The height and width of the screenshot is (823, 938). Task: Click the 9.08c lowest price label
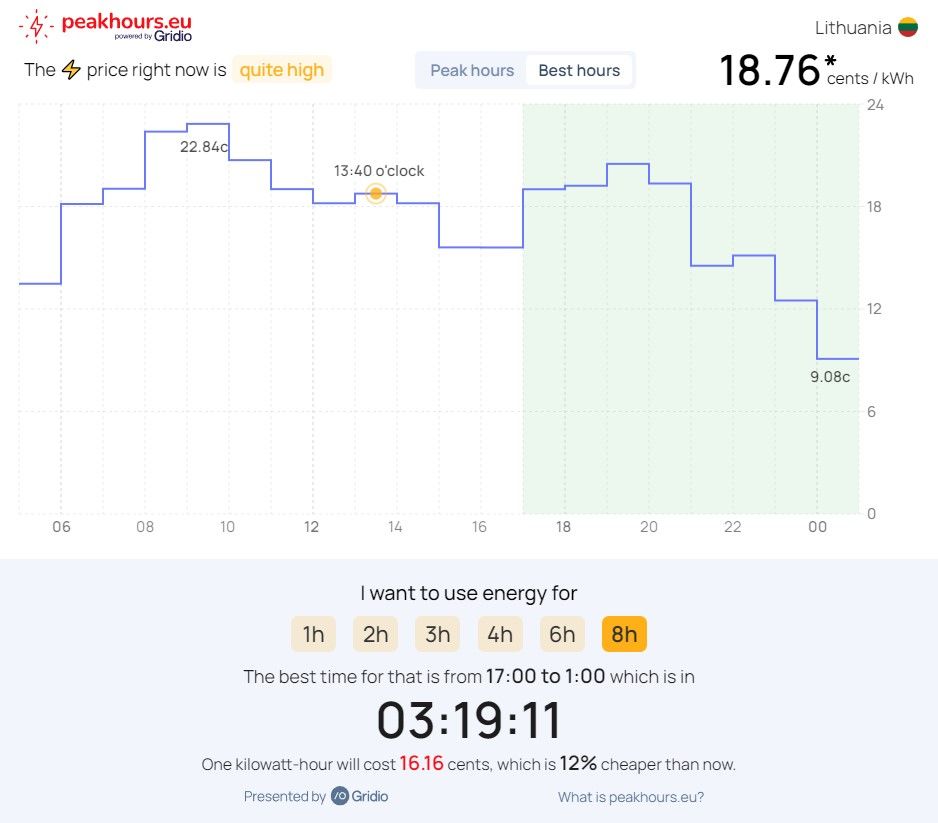[830, 377]
